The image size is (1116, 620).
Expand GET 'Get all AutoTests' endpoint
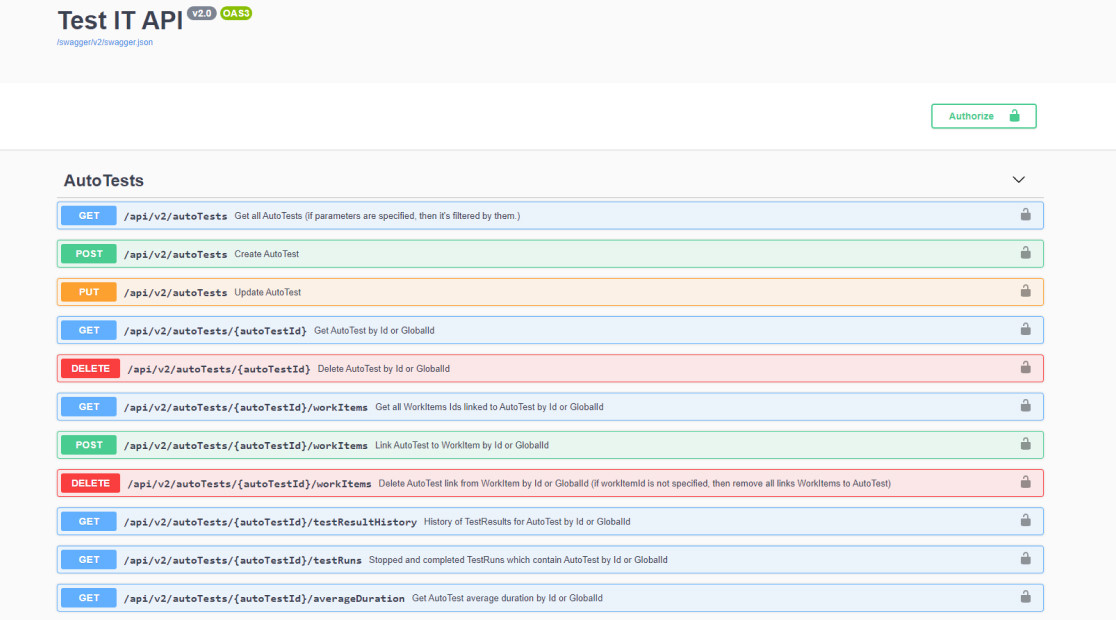(x=550, y=216)
